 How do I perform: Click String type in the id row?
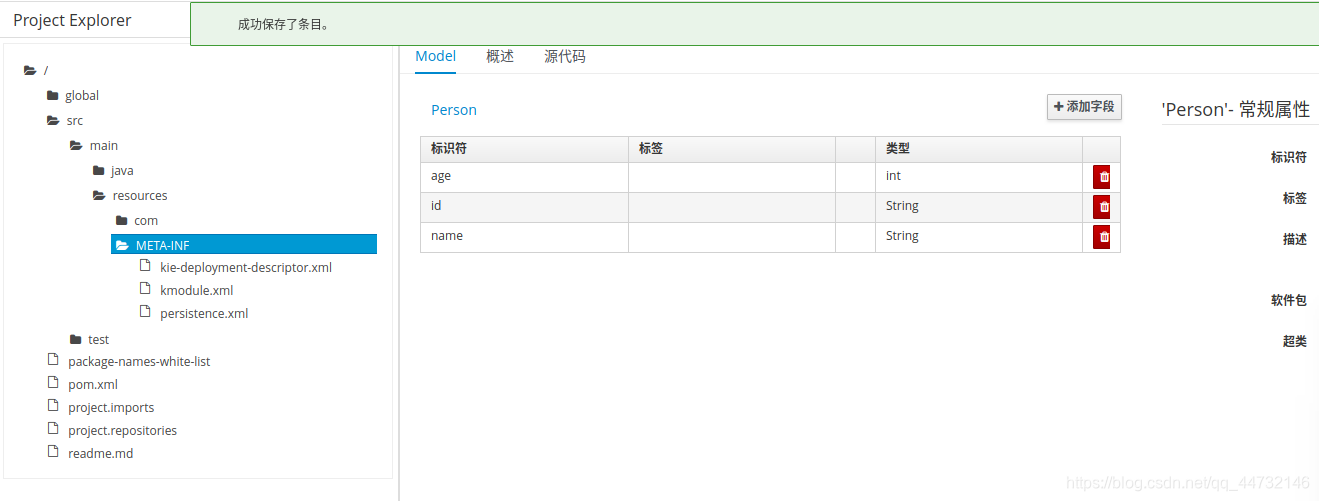point(979,207)
